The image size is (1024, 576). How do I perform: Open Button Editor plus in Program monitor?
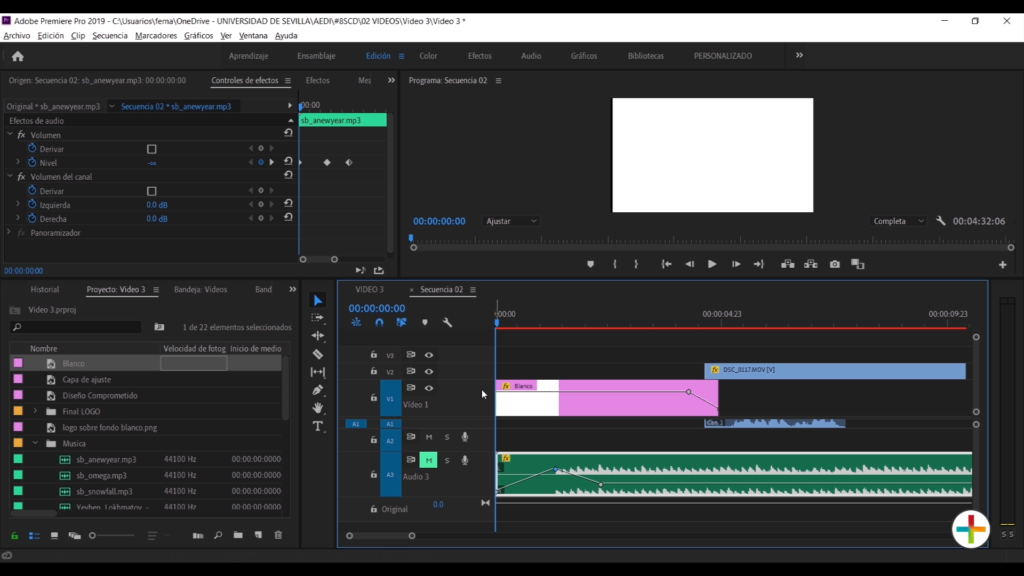point(1002,264)
